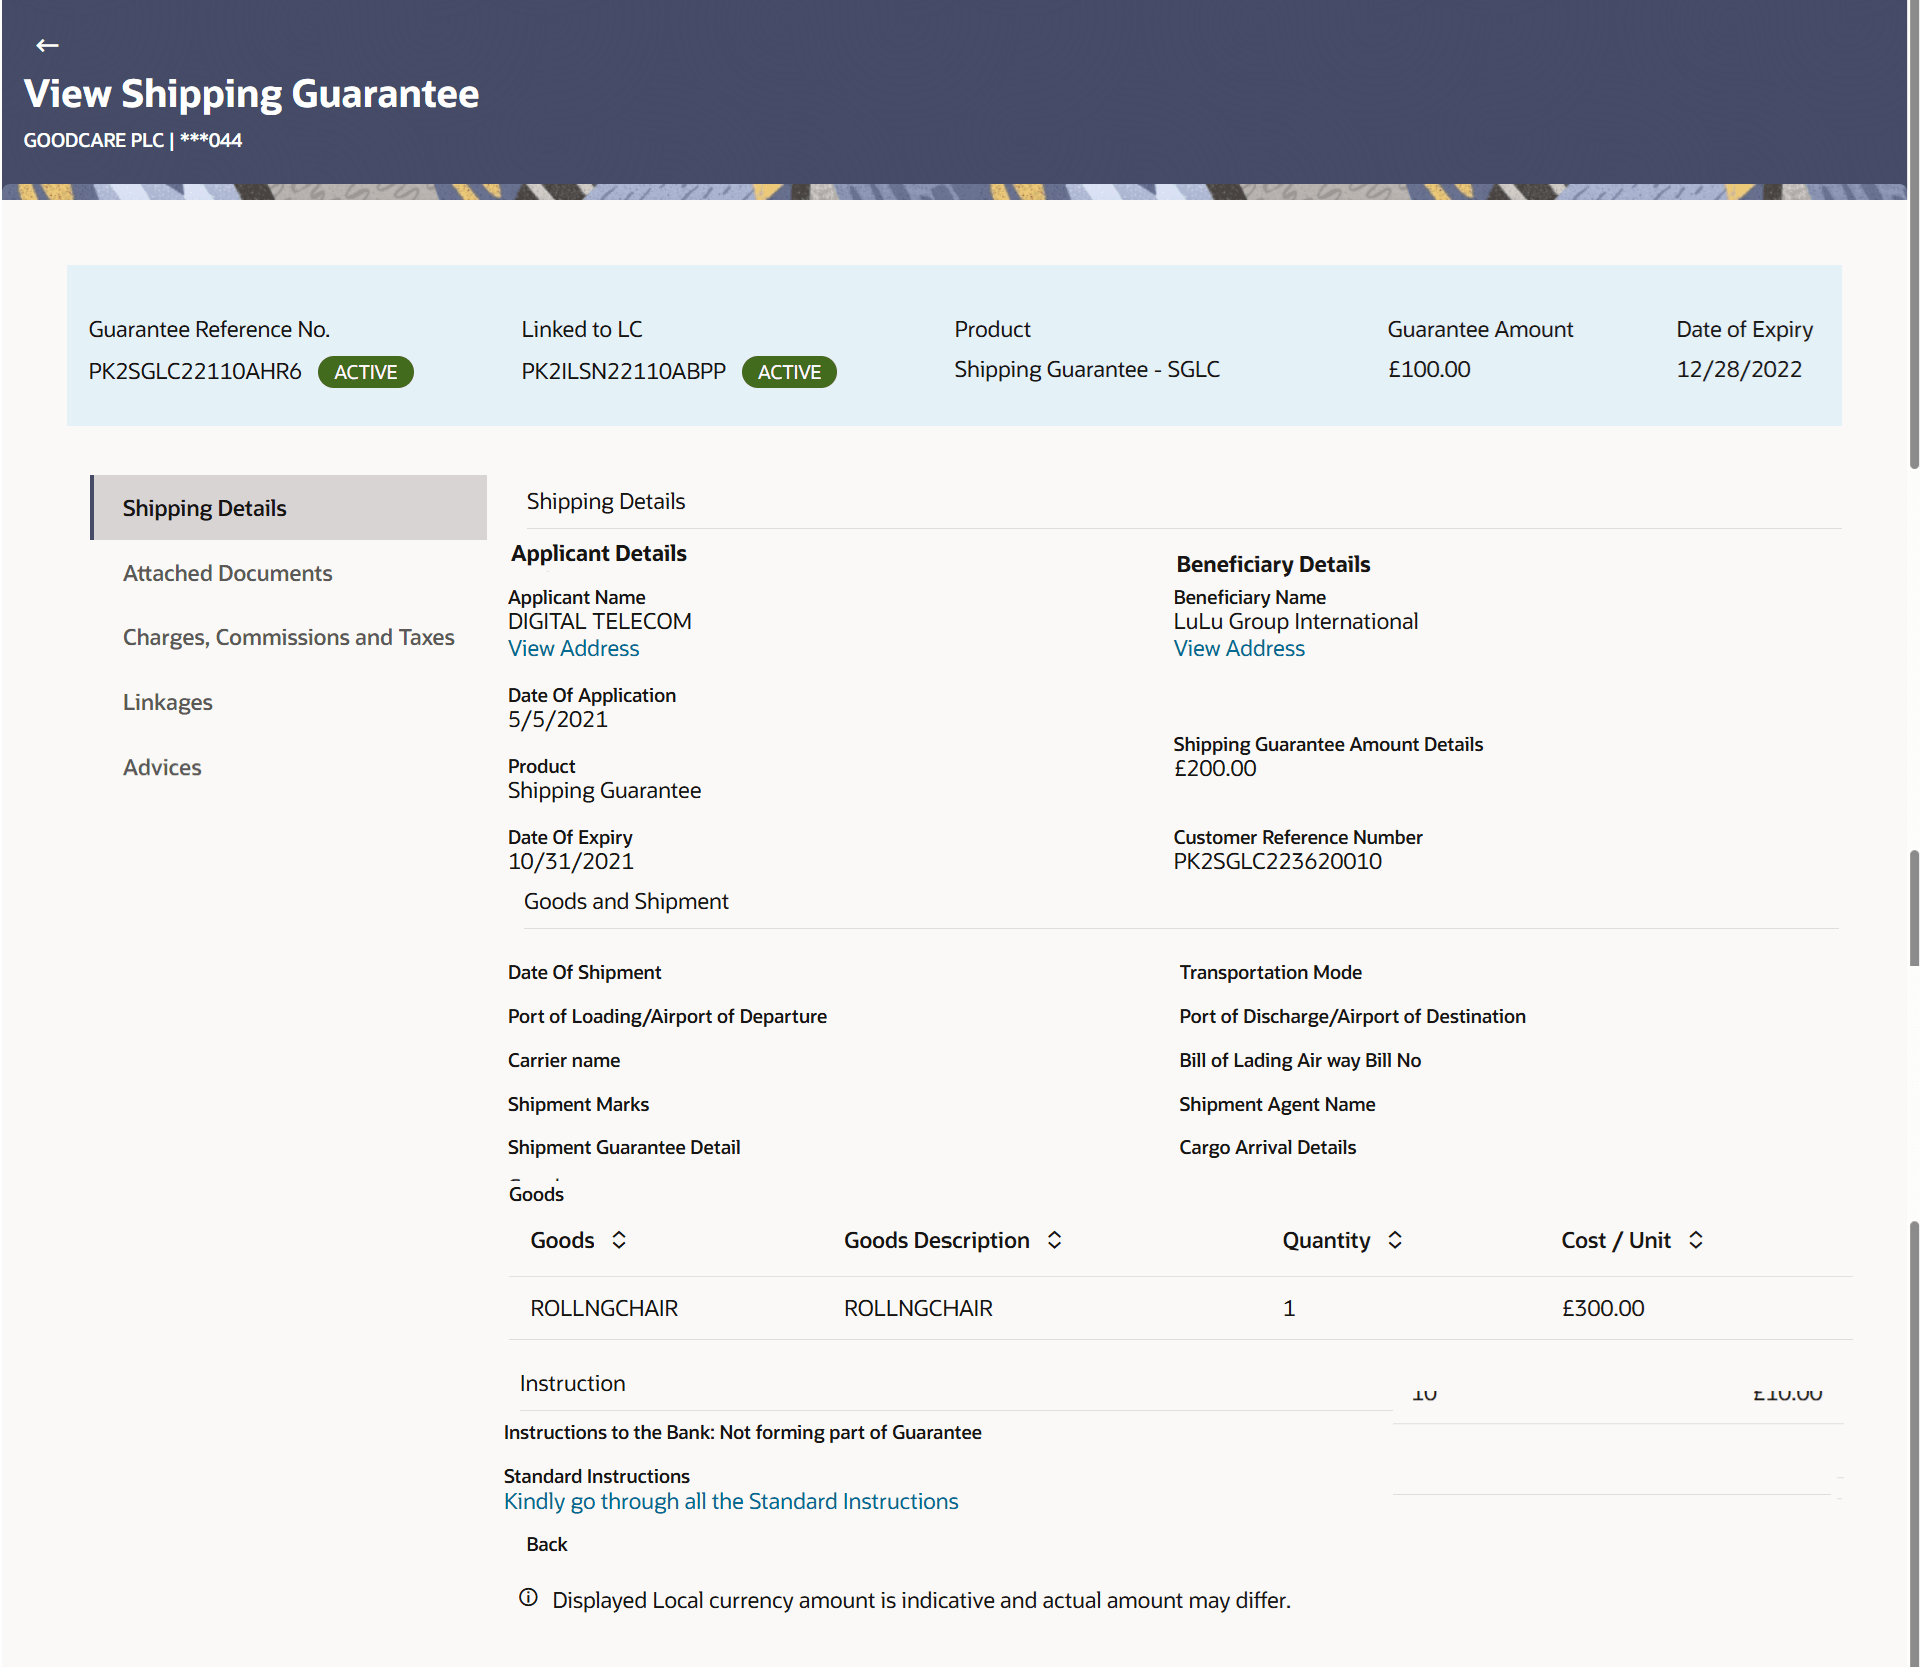Viewport: 1920px width, 1667px height.
Task: Switch to the Advices tab
Action: tap(162, 767)
